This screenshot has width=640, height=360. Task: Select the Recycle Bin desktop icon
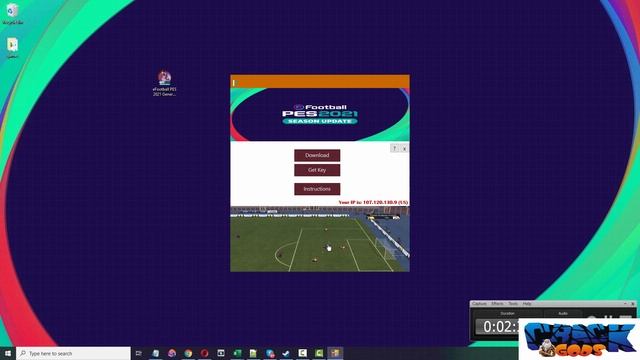point(13,13)
